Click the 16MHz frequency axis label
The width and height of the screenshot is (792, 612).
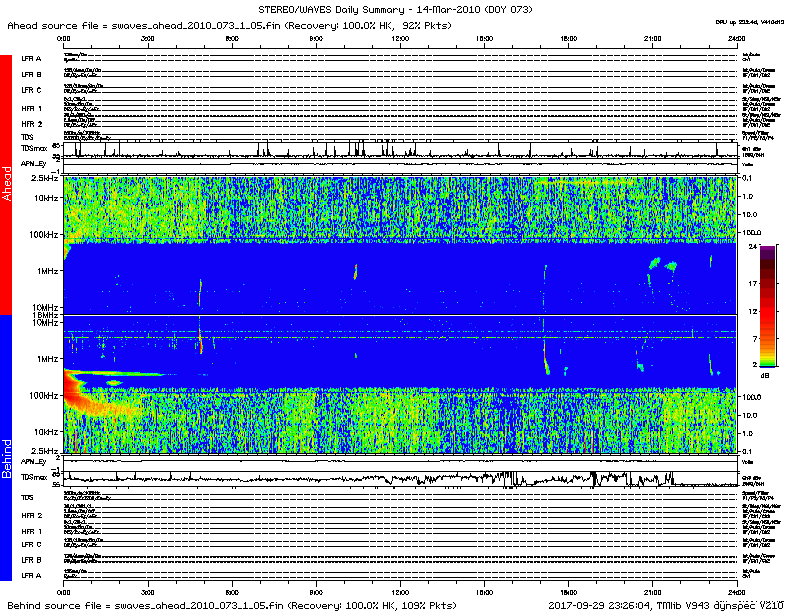[45, 315]
